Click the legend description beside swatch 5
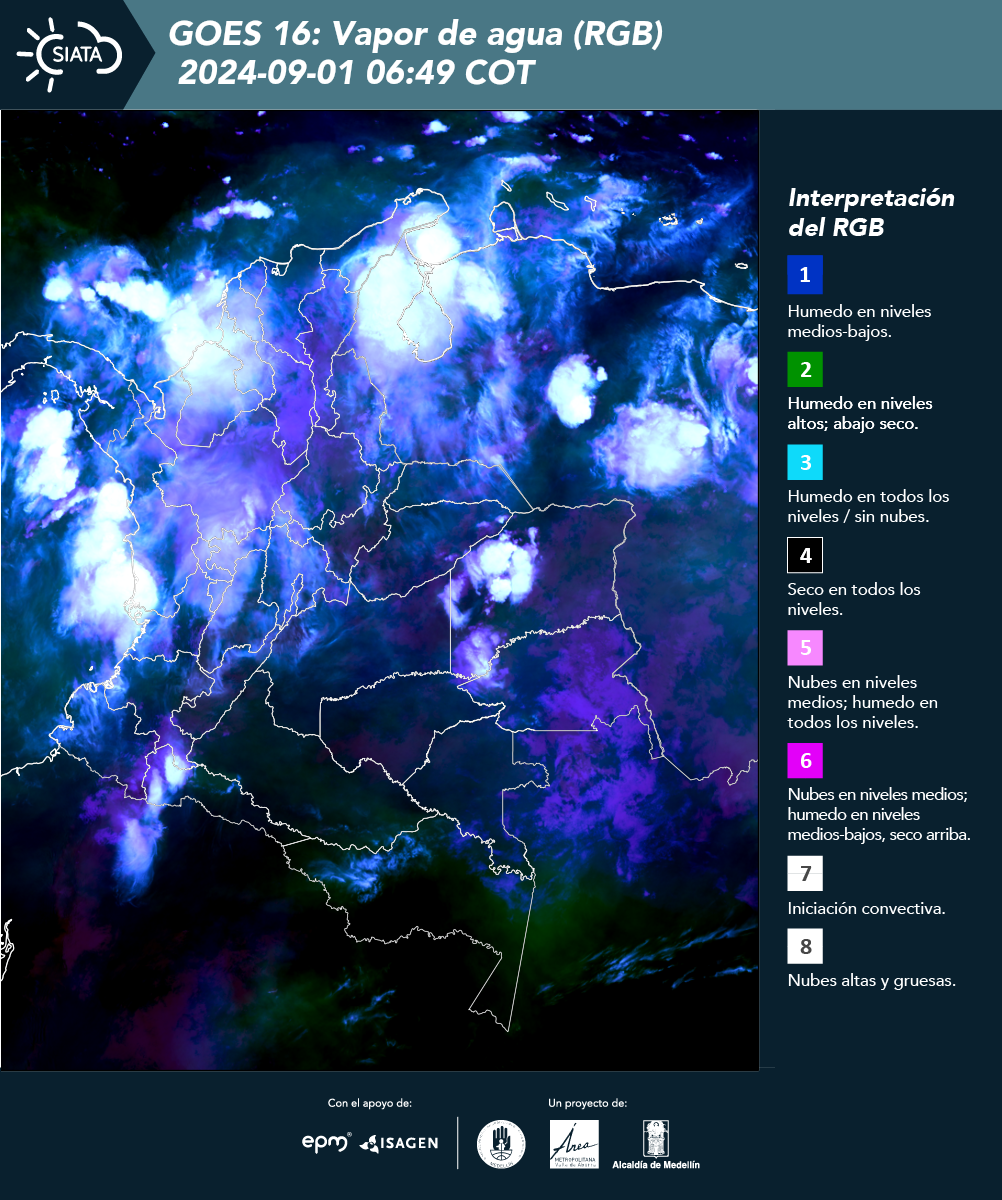This screenshot has height=1200, width=1002. coord(863,702)
